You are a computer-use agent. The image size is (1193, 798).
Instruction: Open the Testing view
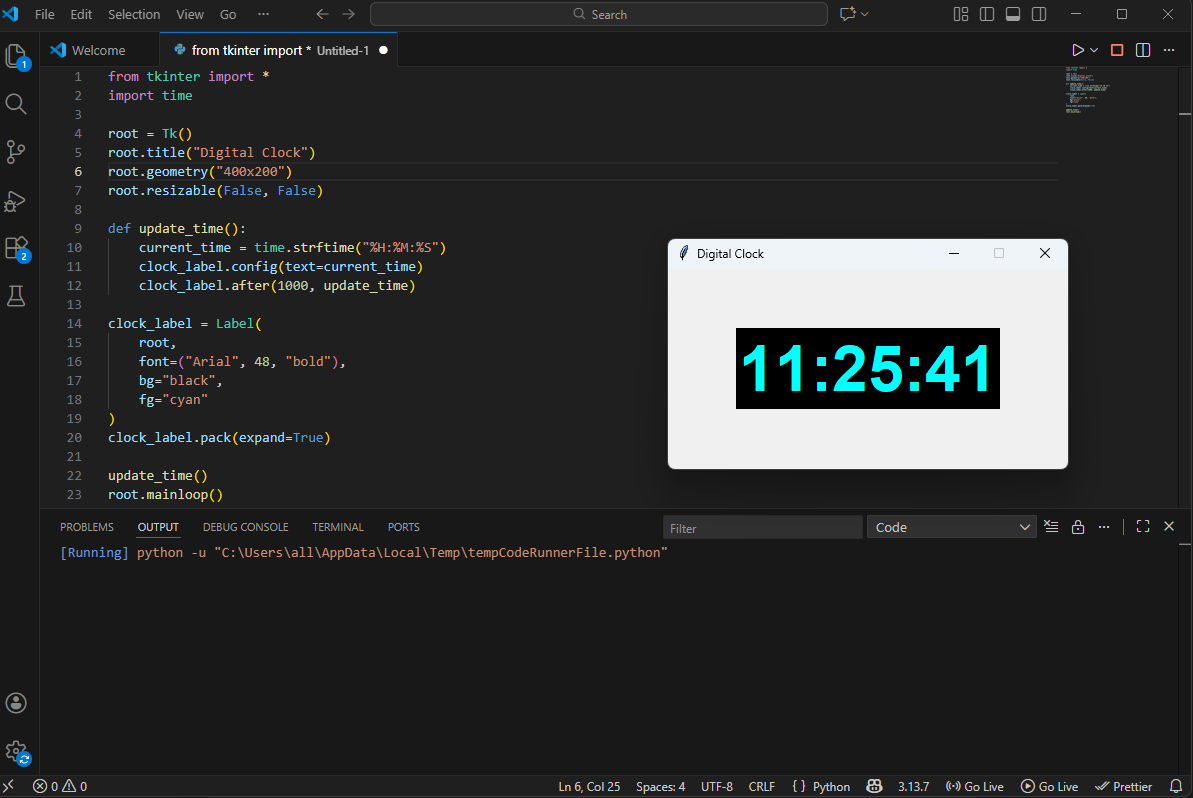click(x=16, y=296)
